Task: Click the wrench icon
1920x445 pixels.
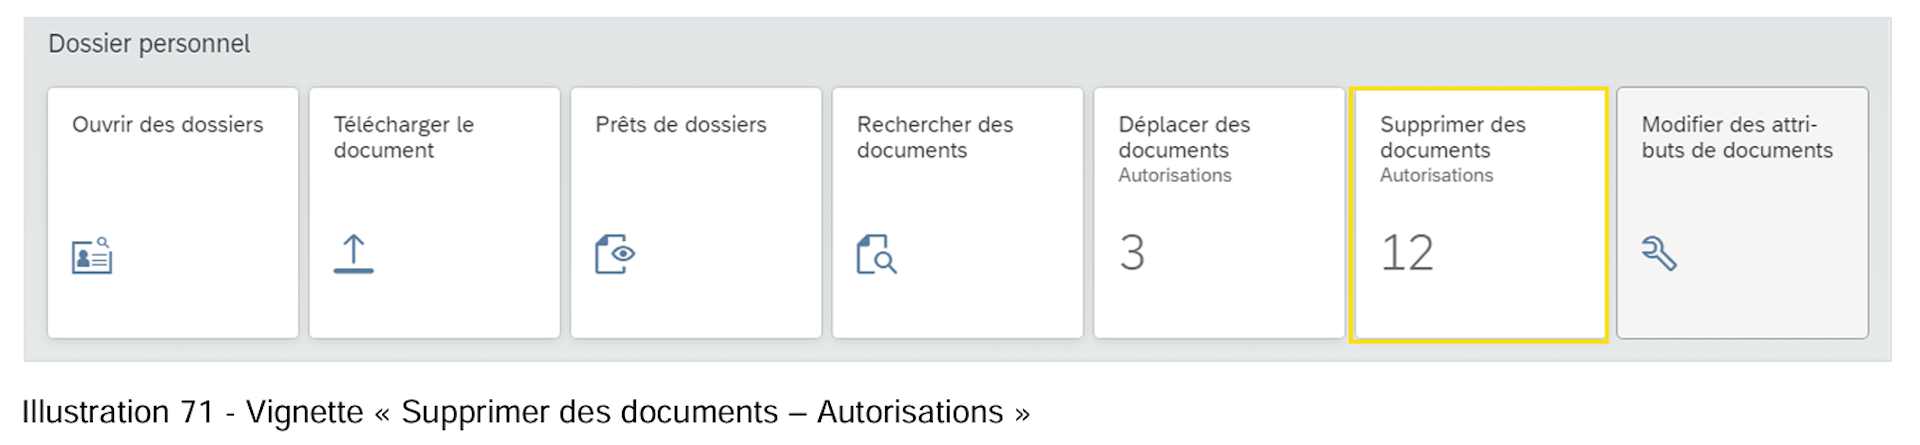Action: pyautogui.click(x=1659, y=253)
